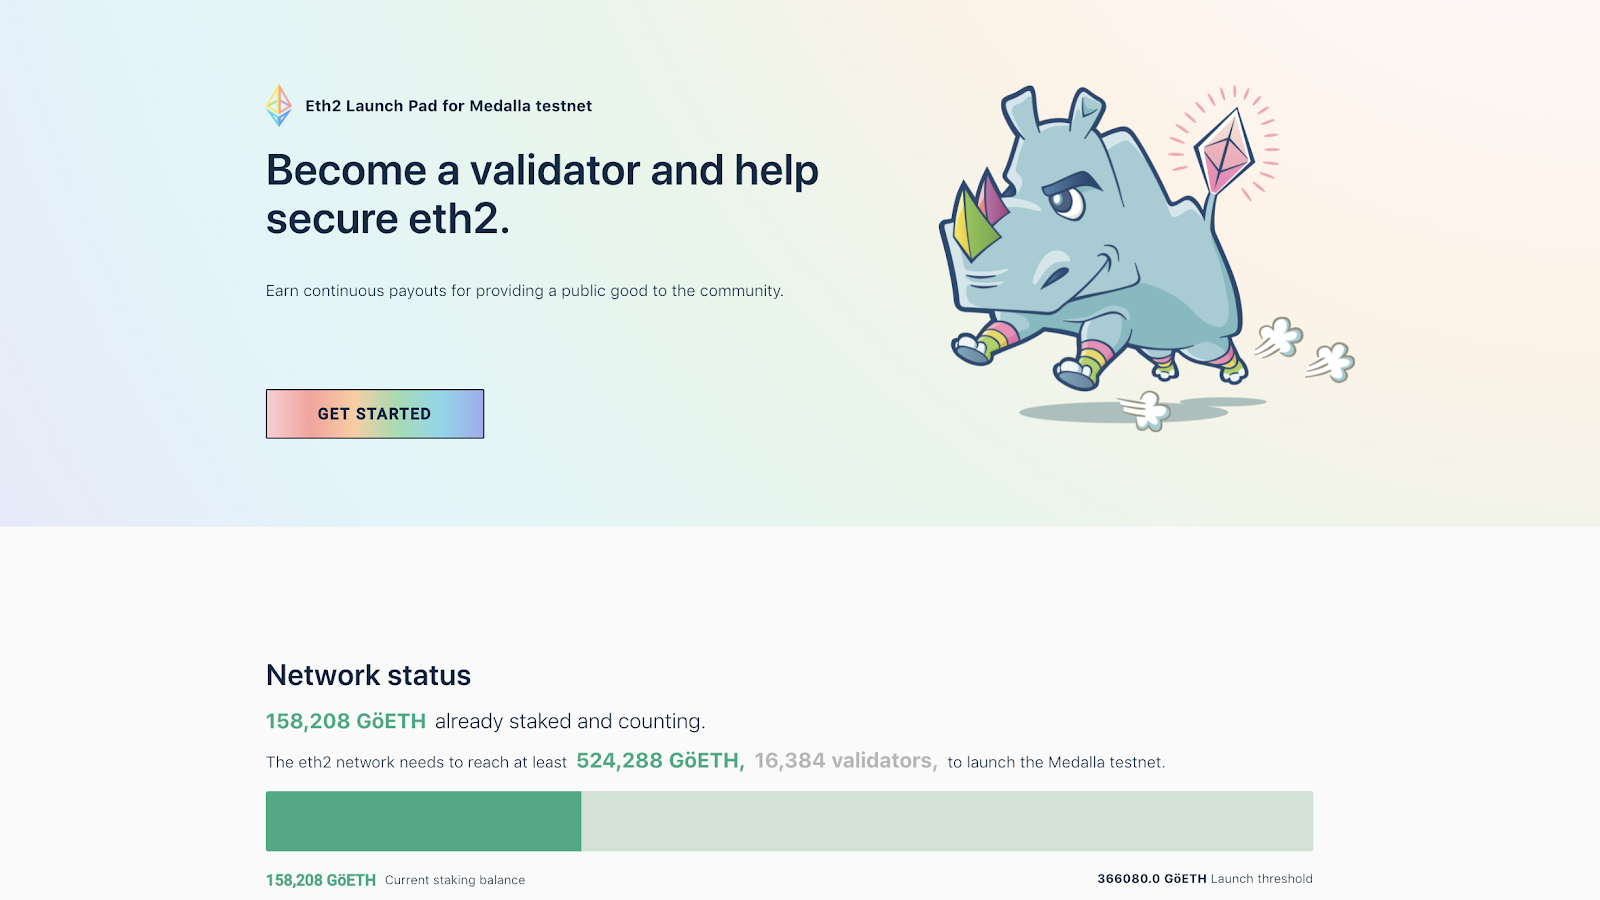Click the 158,208 GöETH value below progress bar

(x=321, y=880)
